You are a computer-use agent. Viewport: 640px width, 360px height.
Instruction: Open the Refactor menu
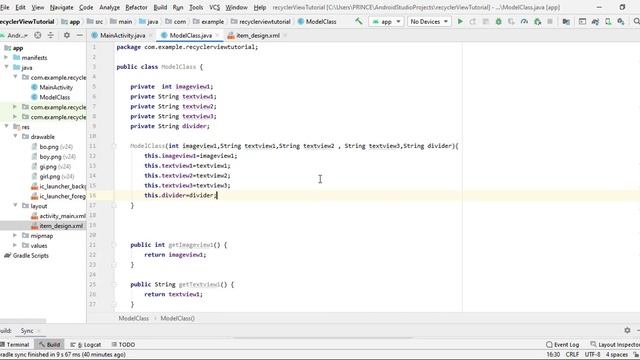136,7
